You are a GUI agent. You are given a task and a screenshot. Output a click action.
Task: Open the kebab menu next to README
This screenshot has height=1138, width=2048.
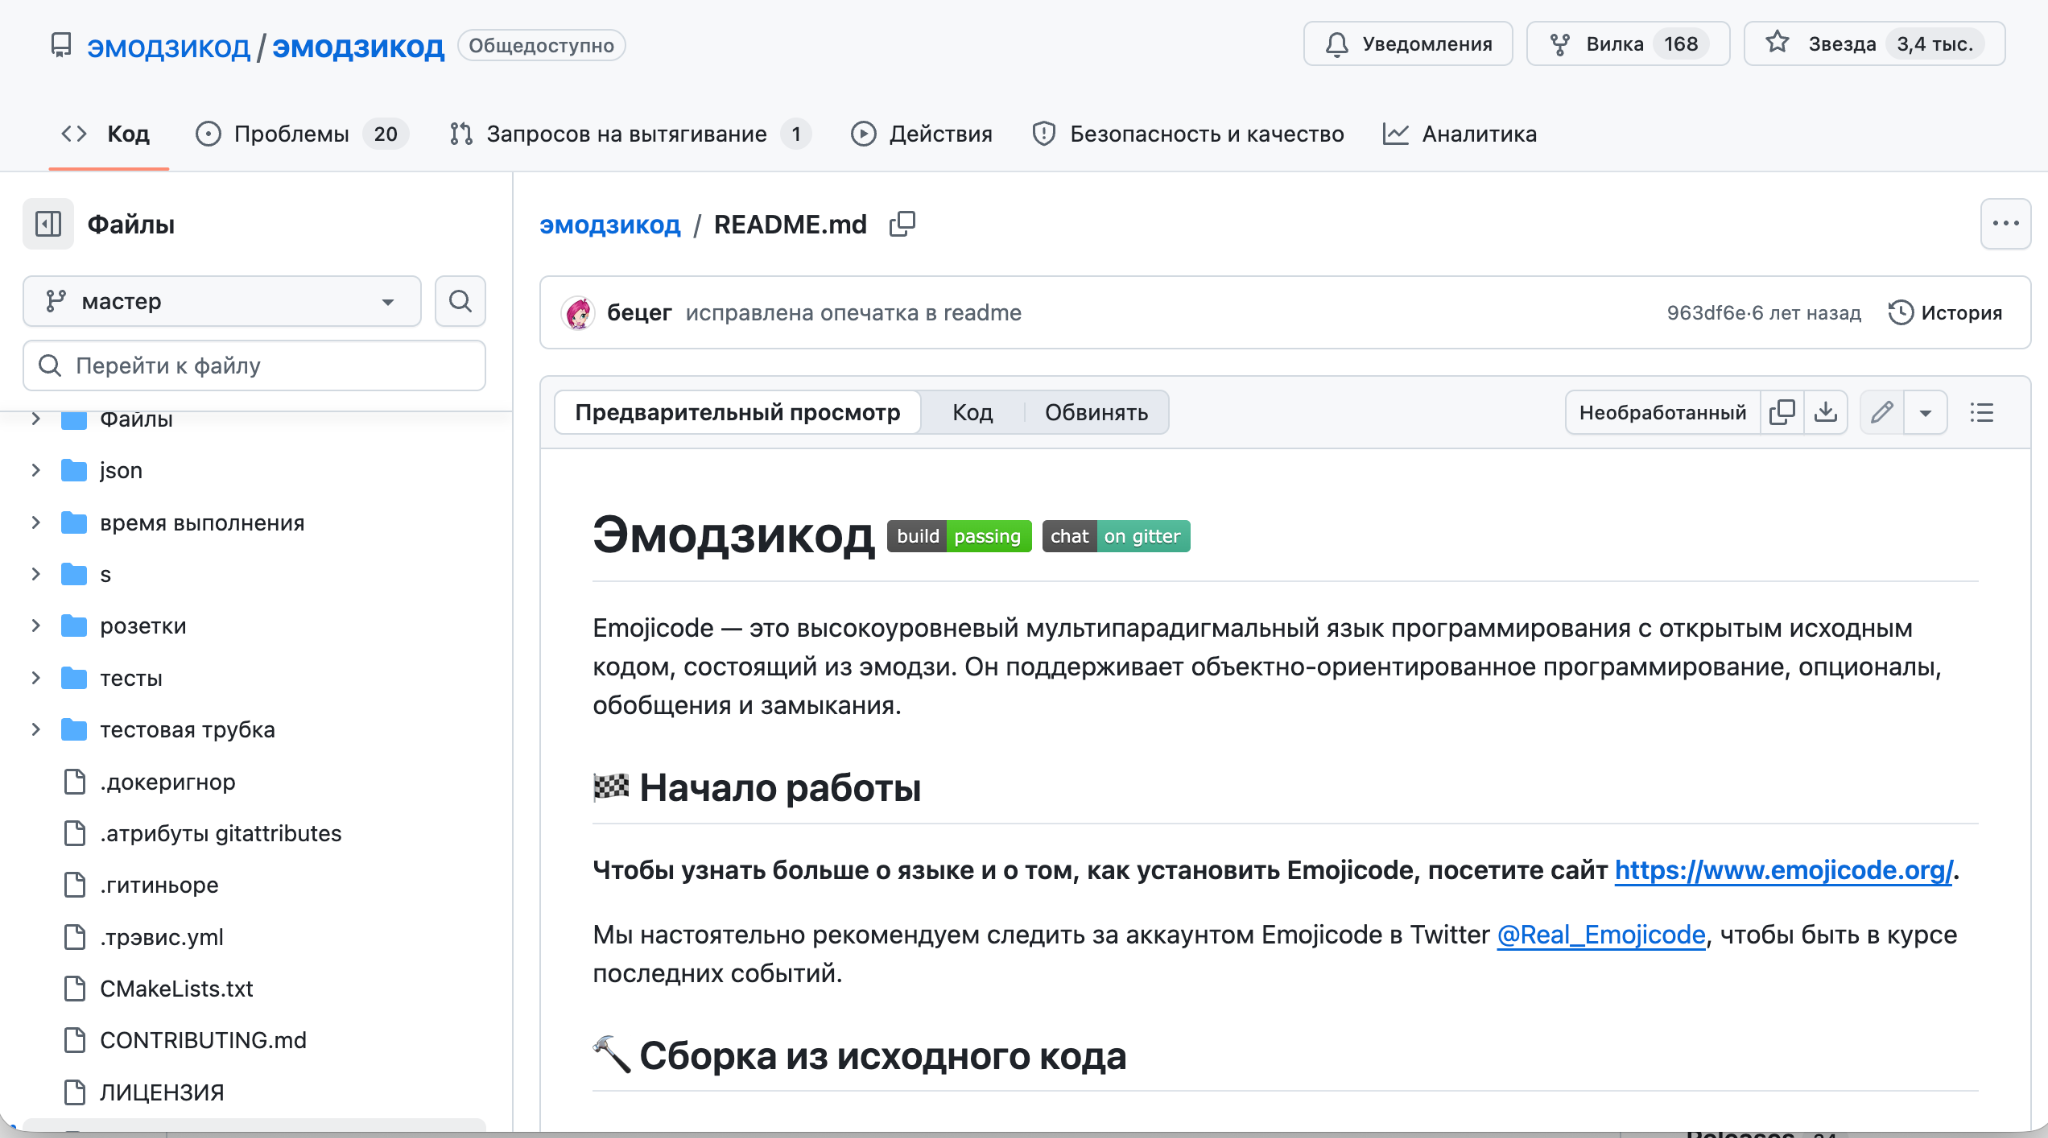(2006, 224)
